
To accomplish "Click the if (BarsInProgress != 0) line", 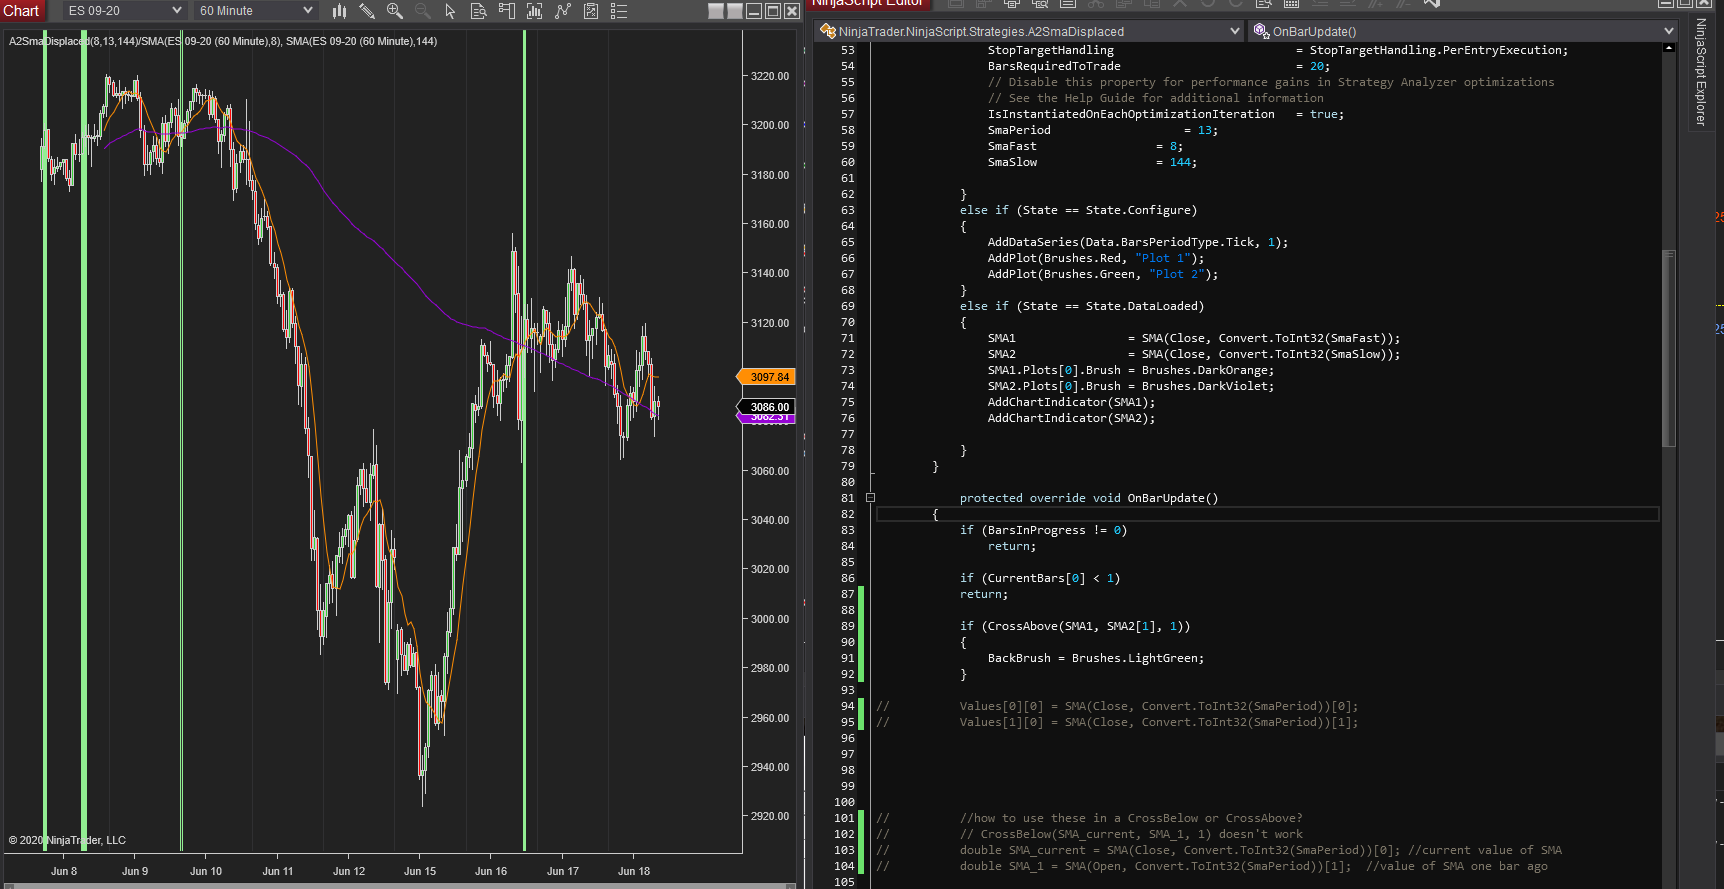I will pyautogui.click(x=1043, y=530).
